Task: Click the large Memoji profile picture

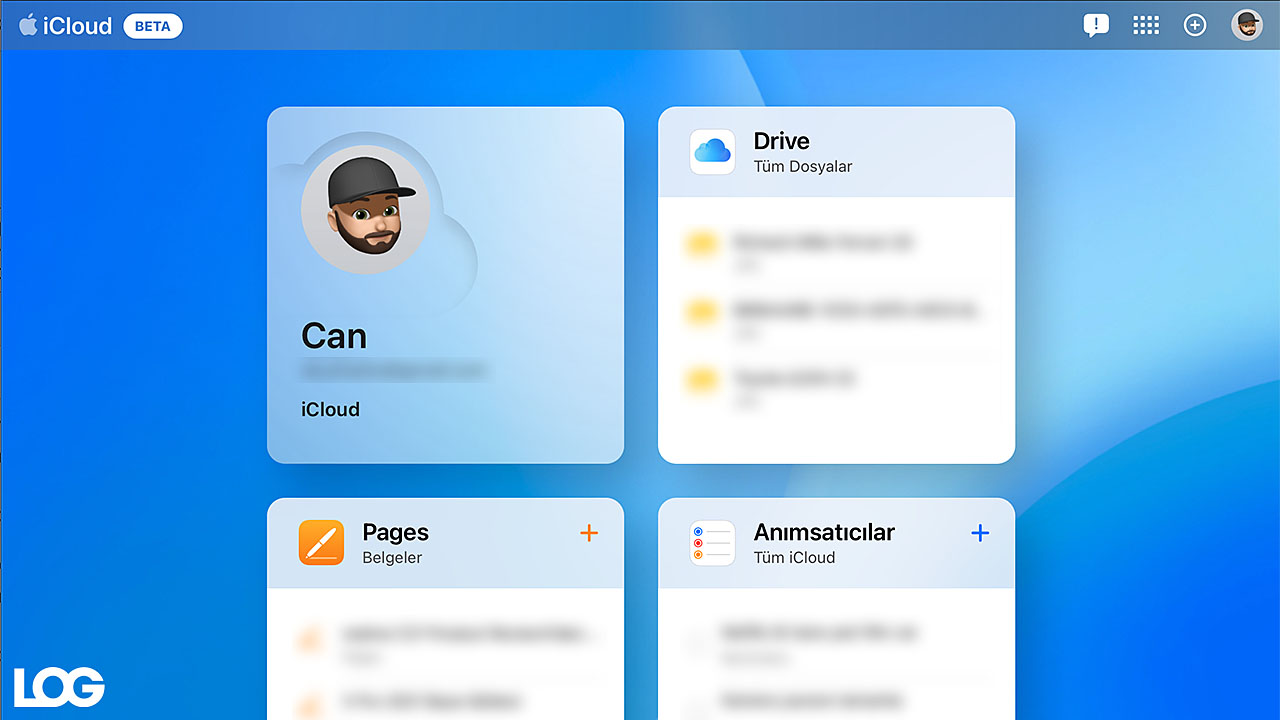Action: pyautogui.click(x=365, y=209)
